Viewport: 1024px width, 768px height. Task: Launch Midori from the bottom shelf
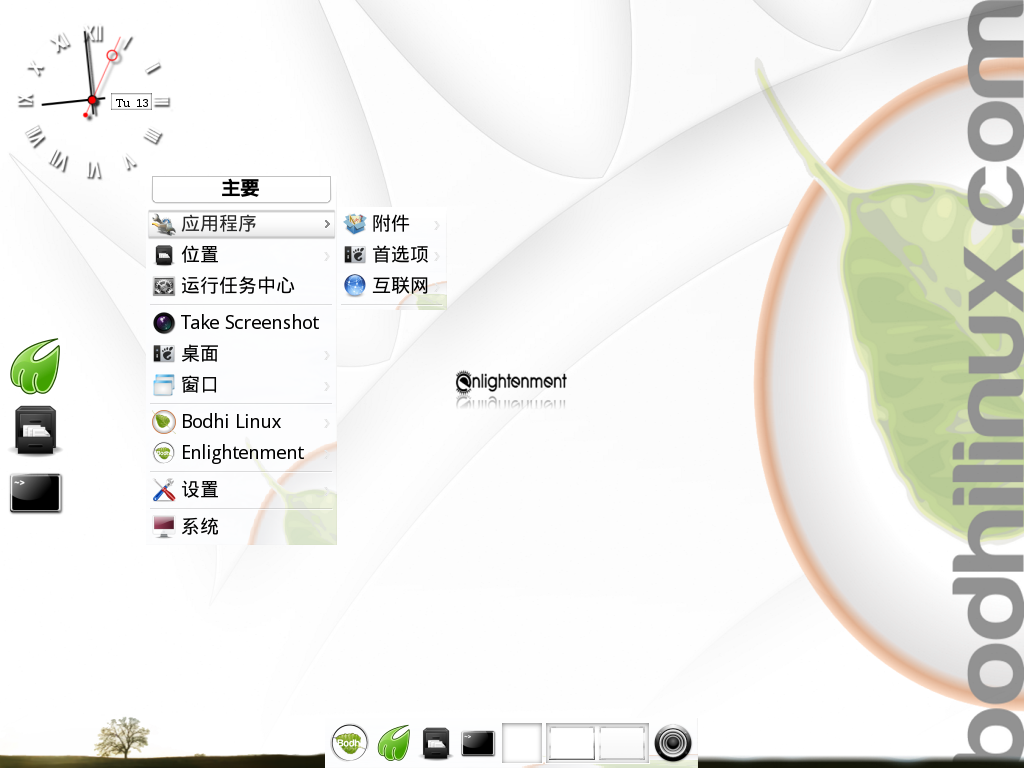tap(394, 743)
